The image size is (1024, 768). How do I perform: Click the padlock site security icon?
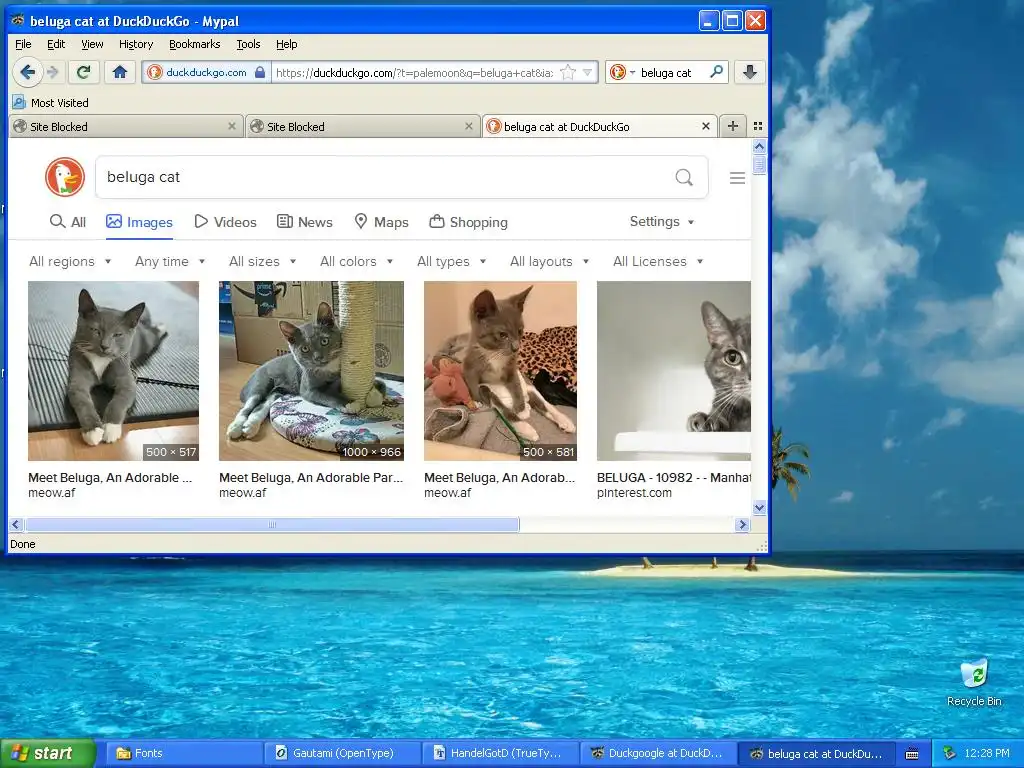click(x=260, y=72)
